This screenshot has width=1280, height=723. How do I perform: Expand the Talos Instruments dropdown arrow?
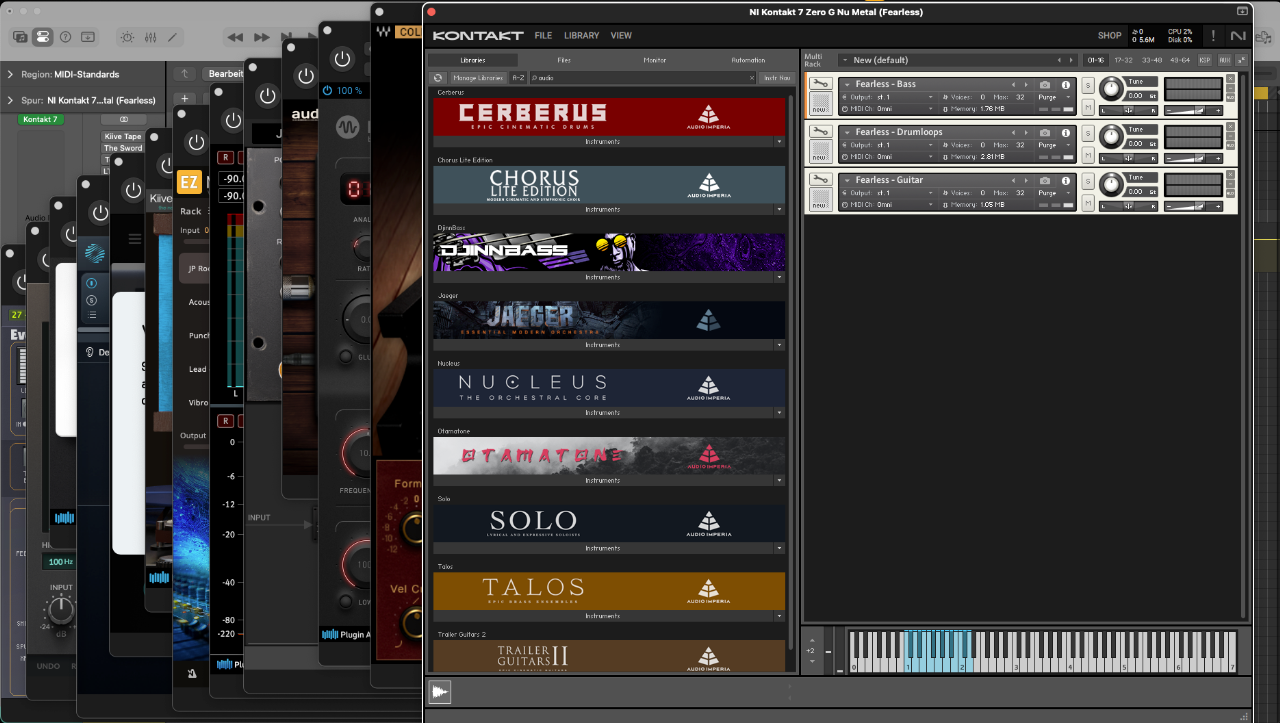(x=779, y=616)
